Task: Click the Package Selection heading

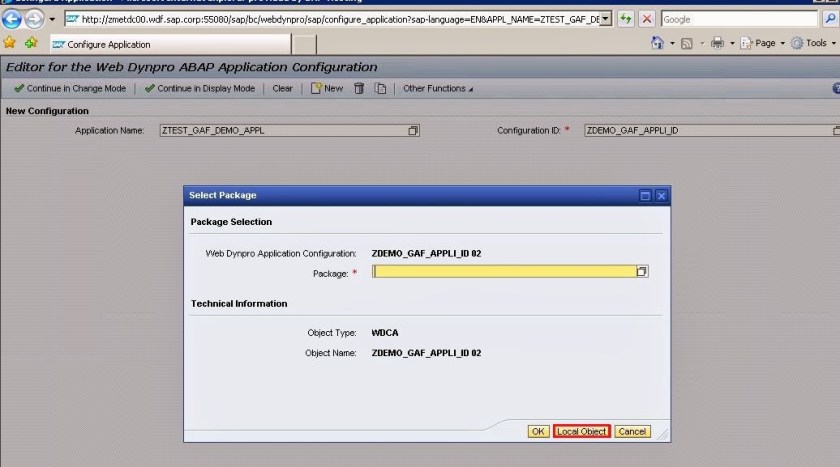Action: tap(231, 222)
